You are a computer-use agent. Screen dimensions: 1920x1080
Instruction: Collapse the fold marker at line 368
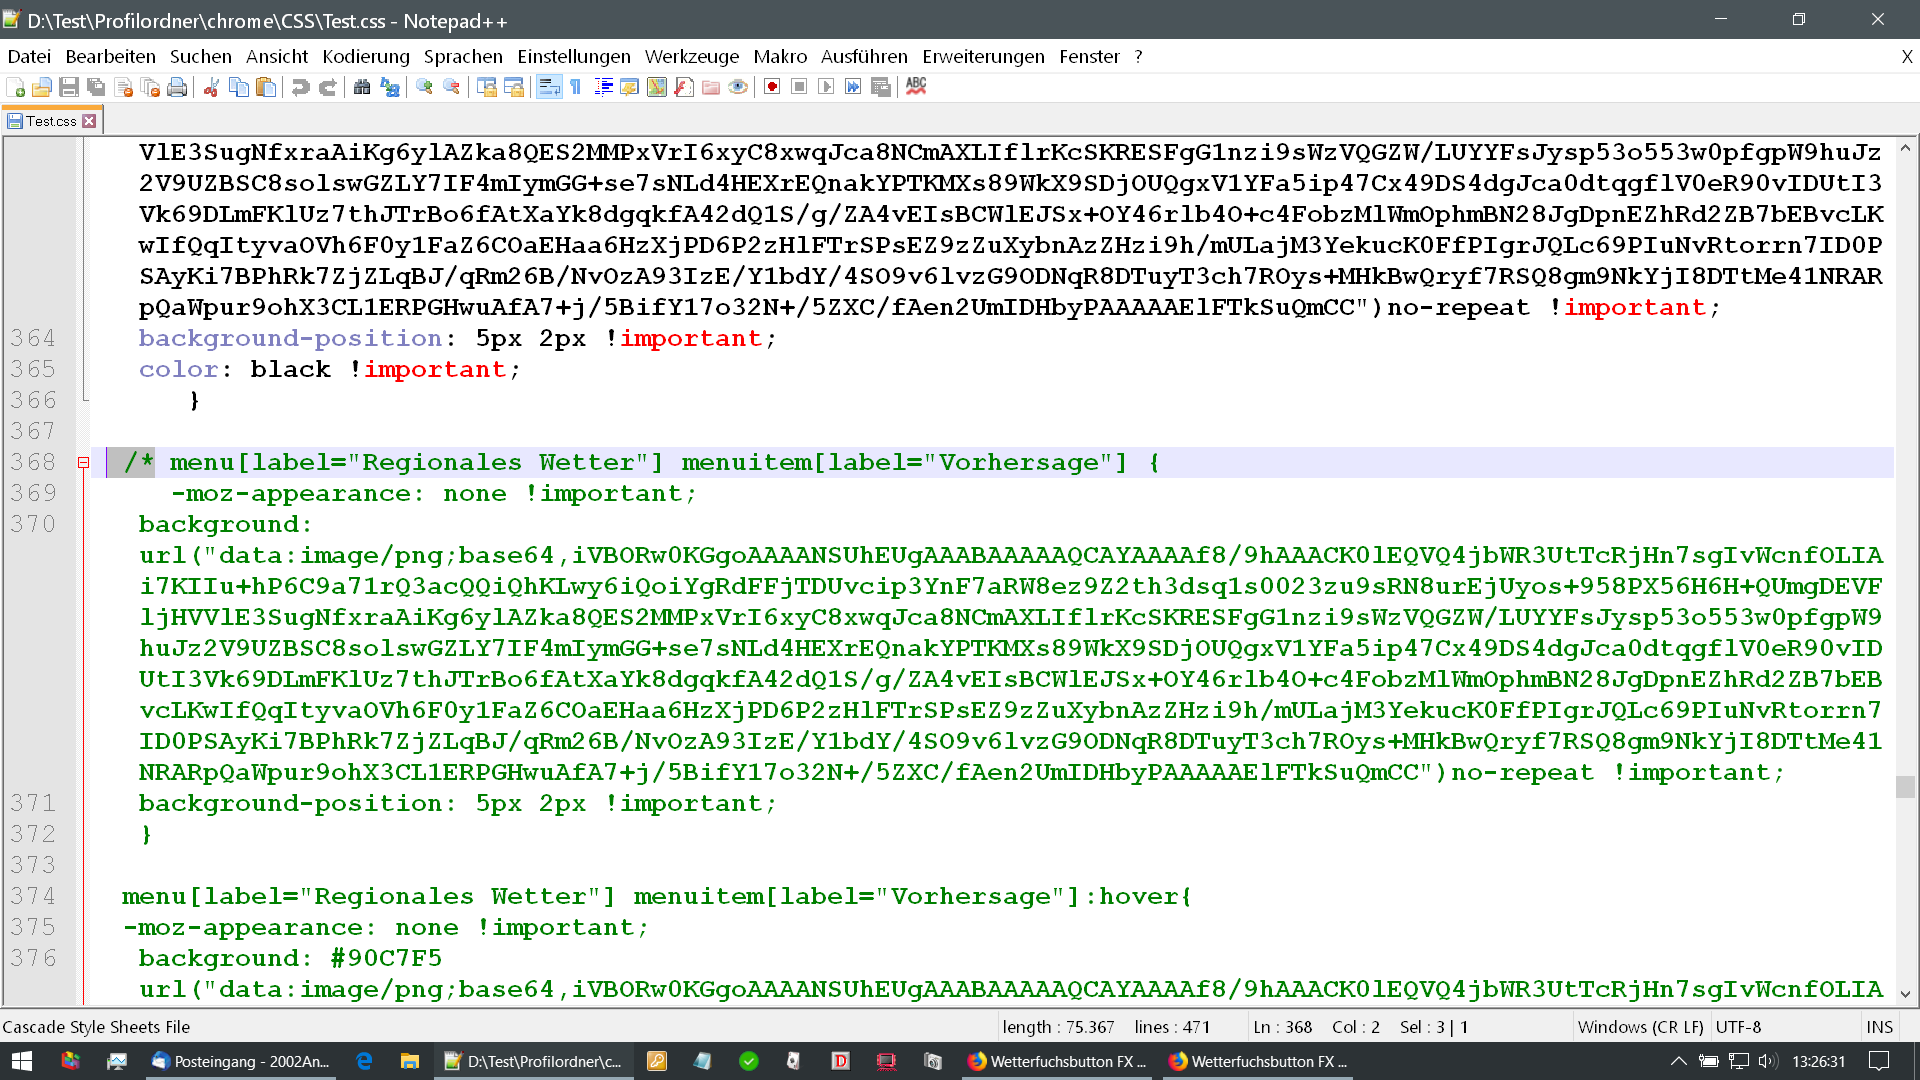(84, 463)
